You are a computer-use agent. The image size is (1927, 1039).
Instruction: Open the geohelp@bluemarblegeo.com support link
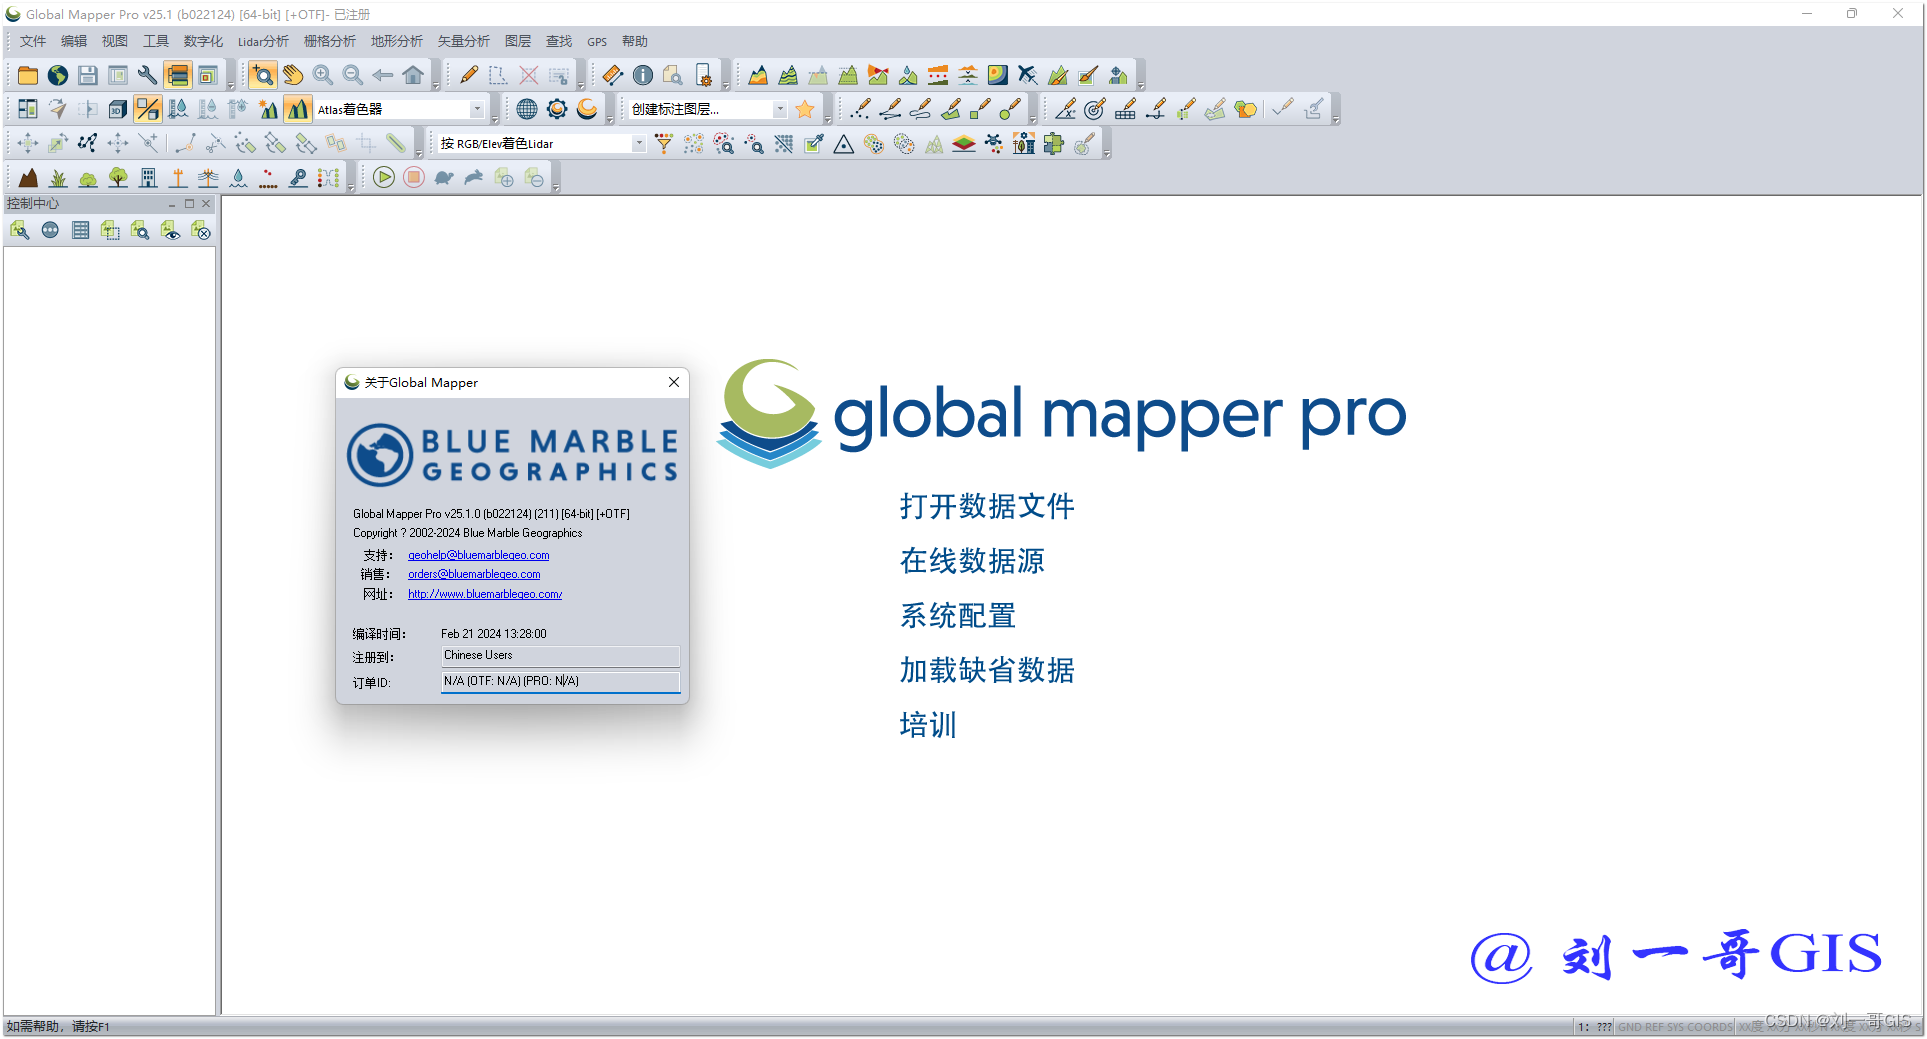(478, 555)
